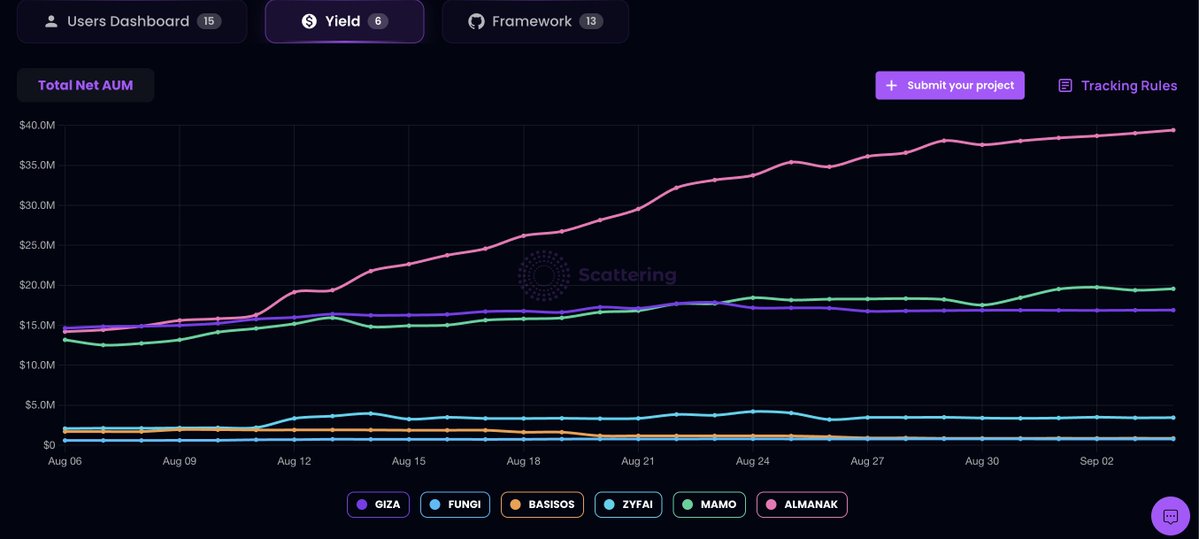Switch to the Users Dashboard tab

131,21
